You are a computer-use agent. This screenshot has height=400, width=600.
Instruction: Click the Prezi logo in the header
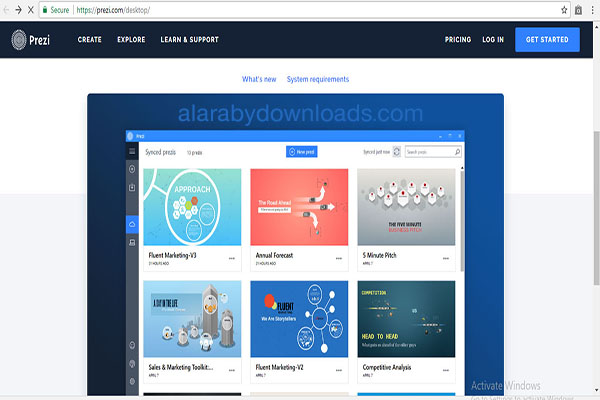point(31,40)
